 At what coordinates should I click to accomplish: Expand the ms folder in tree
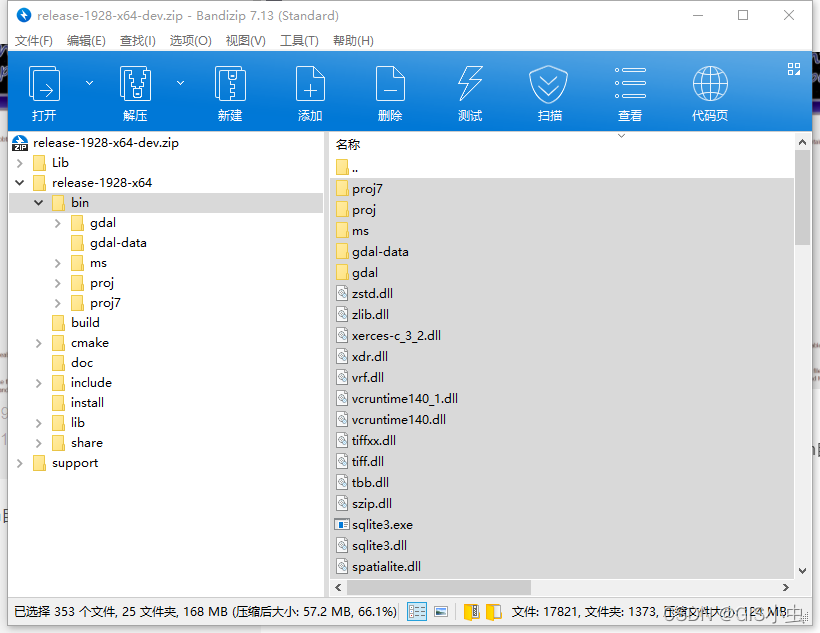click(x=58, y=263)
